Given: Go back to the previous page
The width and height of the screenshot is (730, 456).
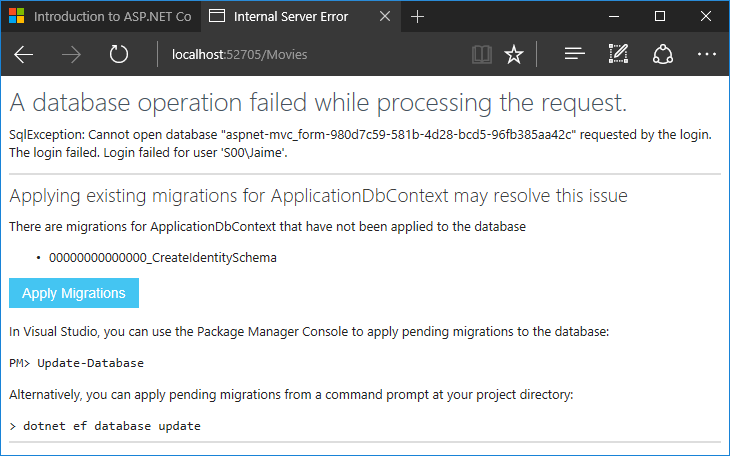Looking at the screenshot, I should pos(24,54).
